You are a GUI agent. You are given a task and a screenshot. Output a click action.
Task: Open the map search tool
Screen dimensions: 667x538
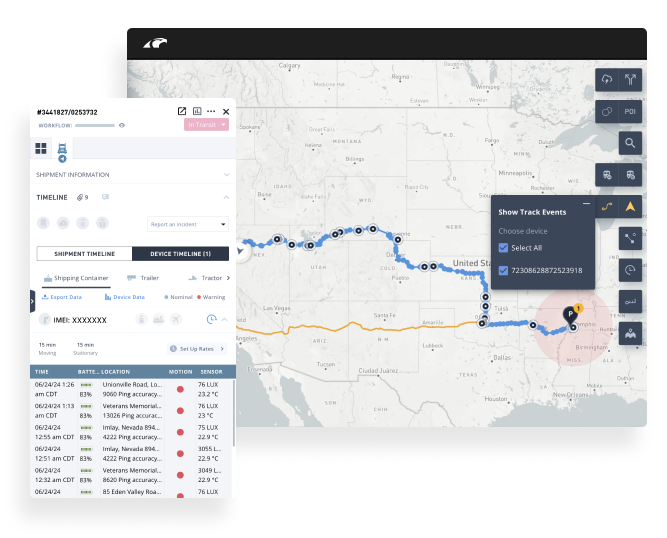tap(630, 143)
